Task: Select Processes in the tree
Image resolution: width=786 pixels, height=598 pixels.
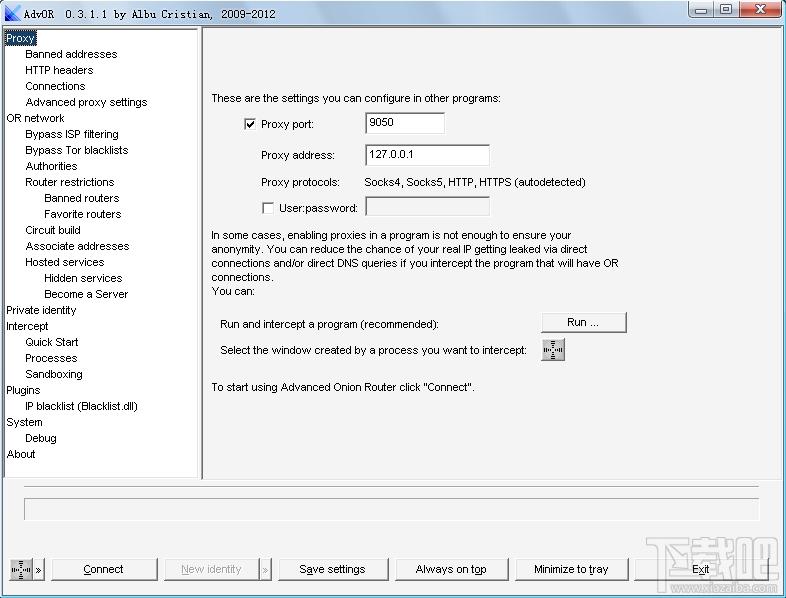Action: coord(51,359)
